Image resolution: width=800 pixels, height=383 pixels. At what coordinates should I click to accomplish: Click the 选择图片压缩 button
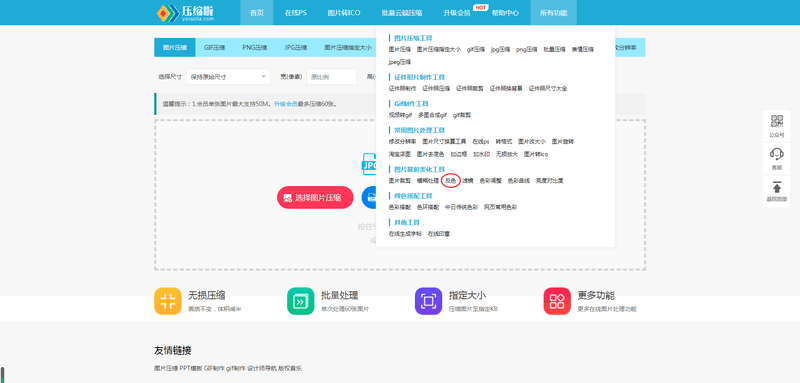[x=315, y=197]
